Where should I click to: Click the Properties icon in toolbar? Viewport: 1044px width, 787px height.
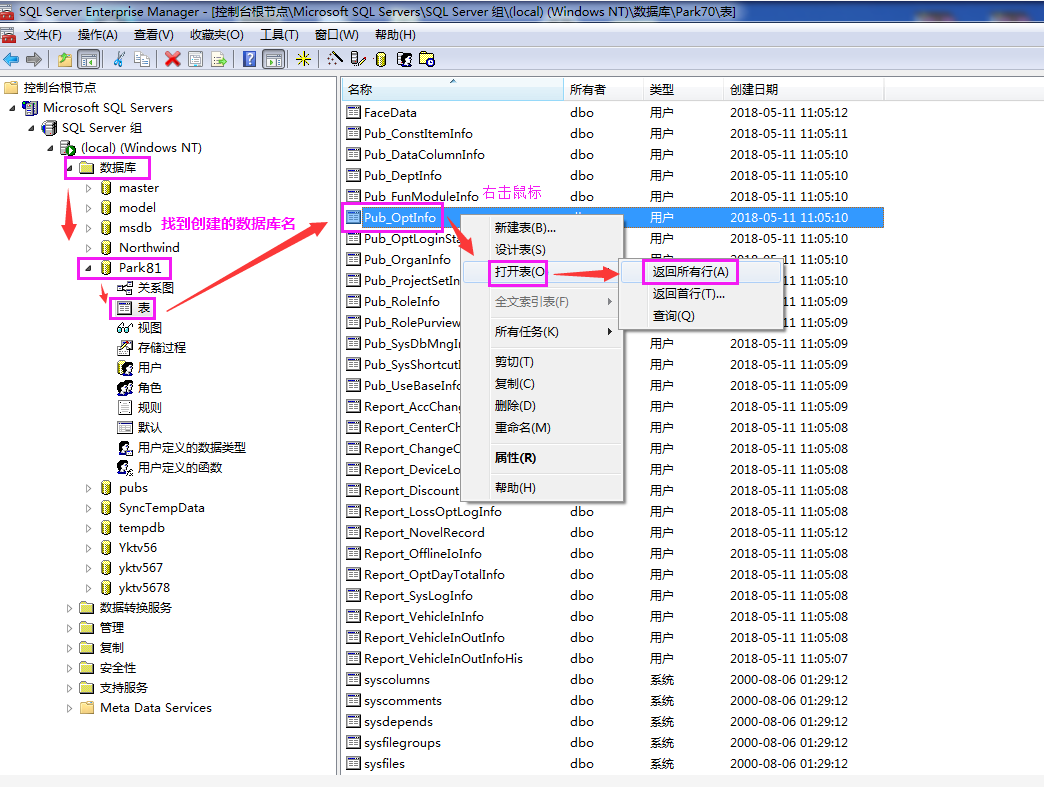pos(196,60)
